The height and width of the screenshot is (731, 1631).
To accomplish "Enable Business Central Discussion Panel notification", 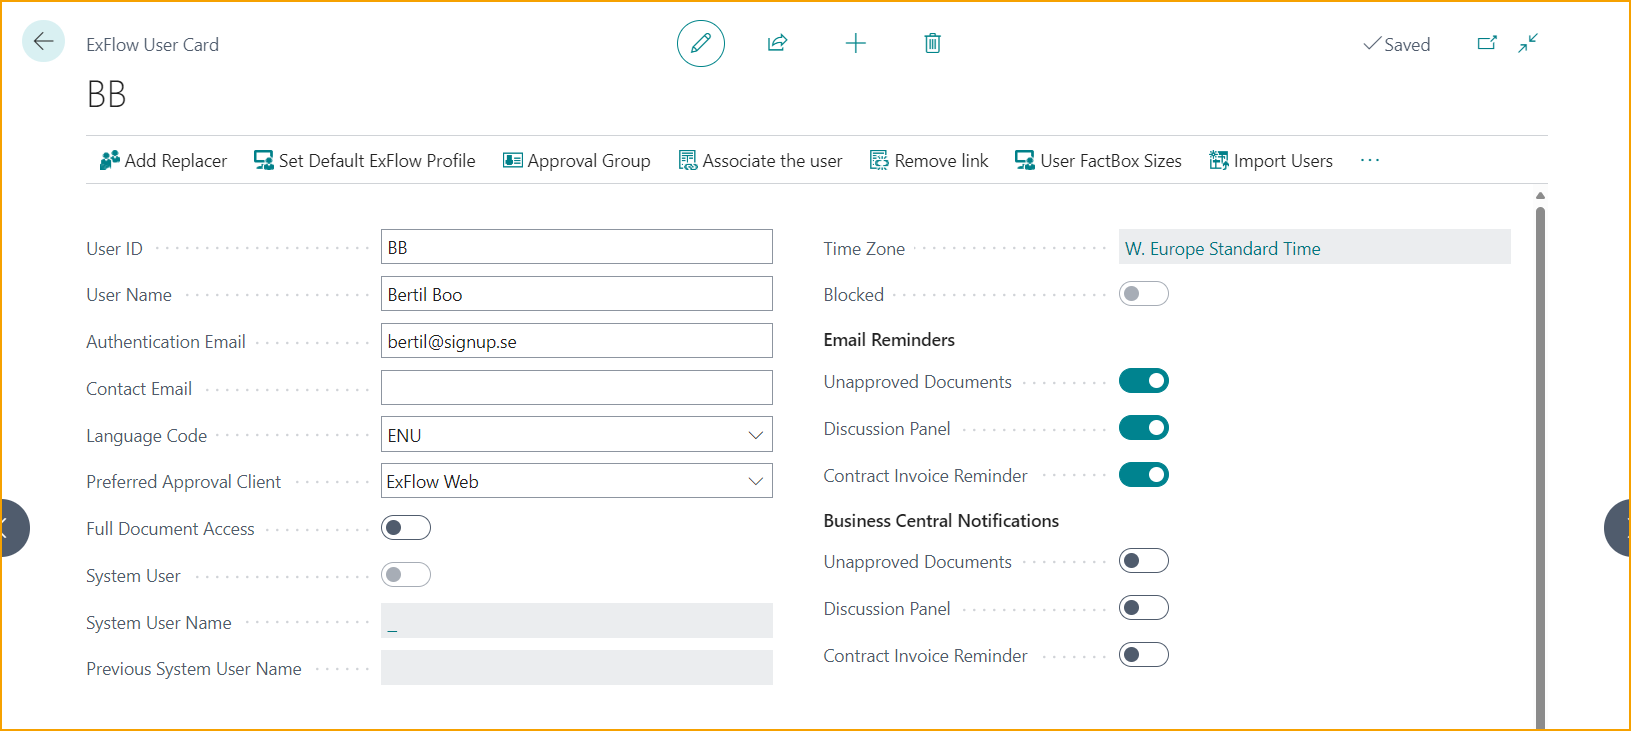I will tap(1144, 608).
